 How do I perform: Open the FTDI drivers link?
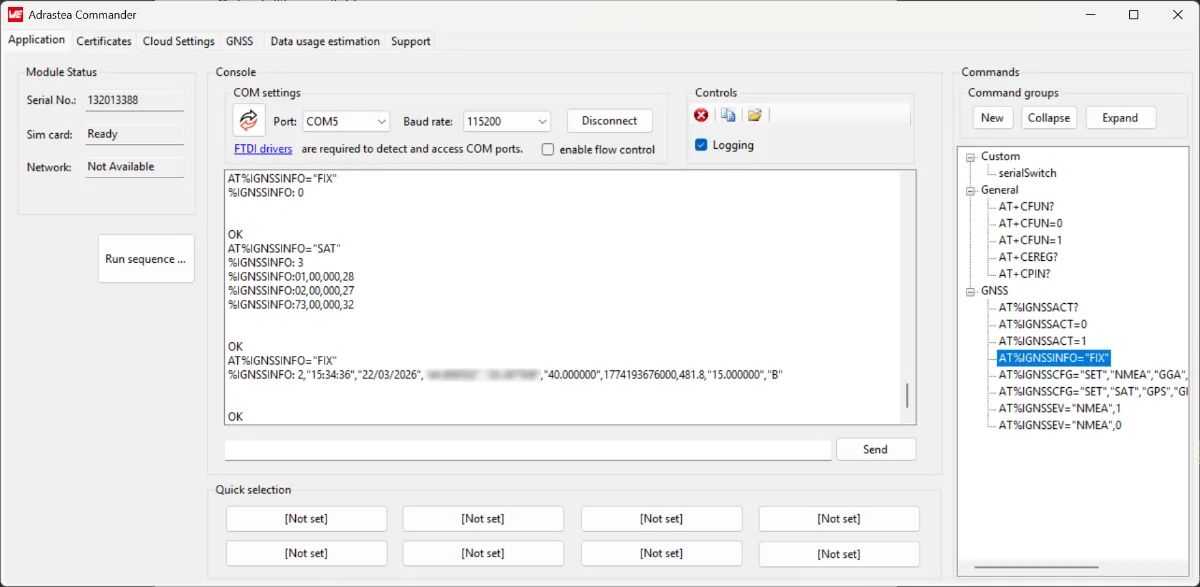(x=263, y=149)
